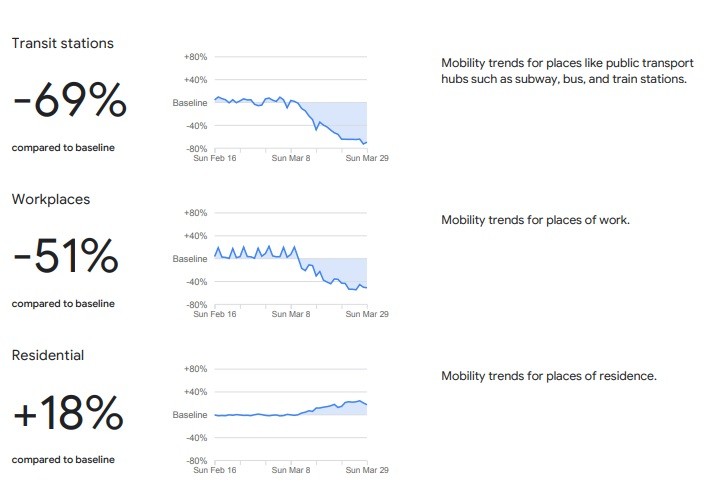Screen dimensions: 725x497
Task: Click the Transit stations heading
Action: click(63, 43)
